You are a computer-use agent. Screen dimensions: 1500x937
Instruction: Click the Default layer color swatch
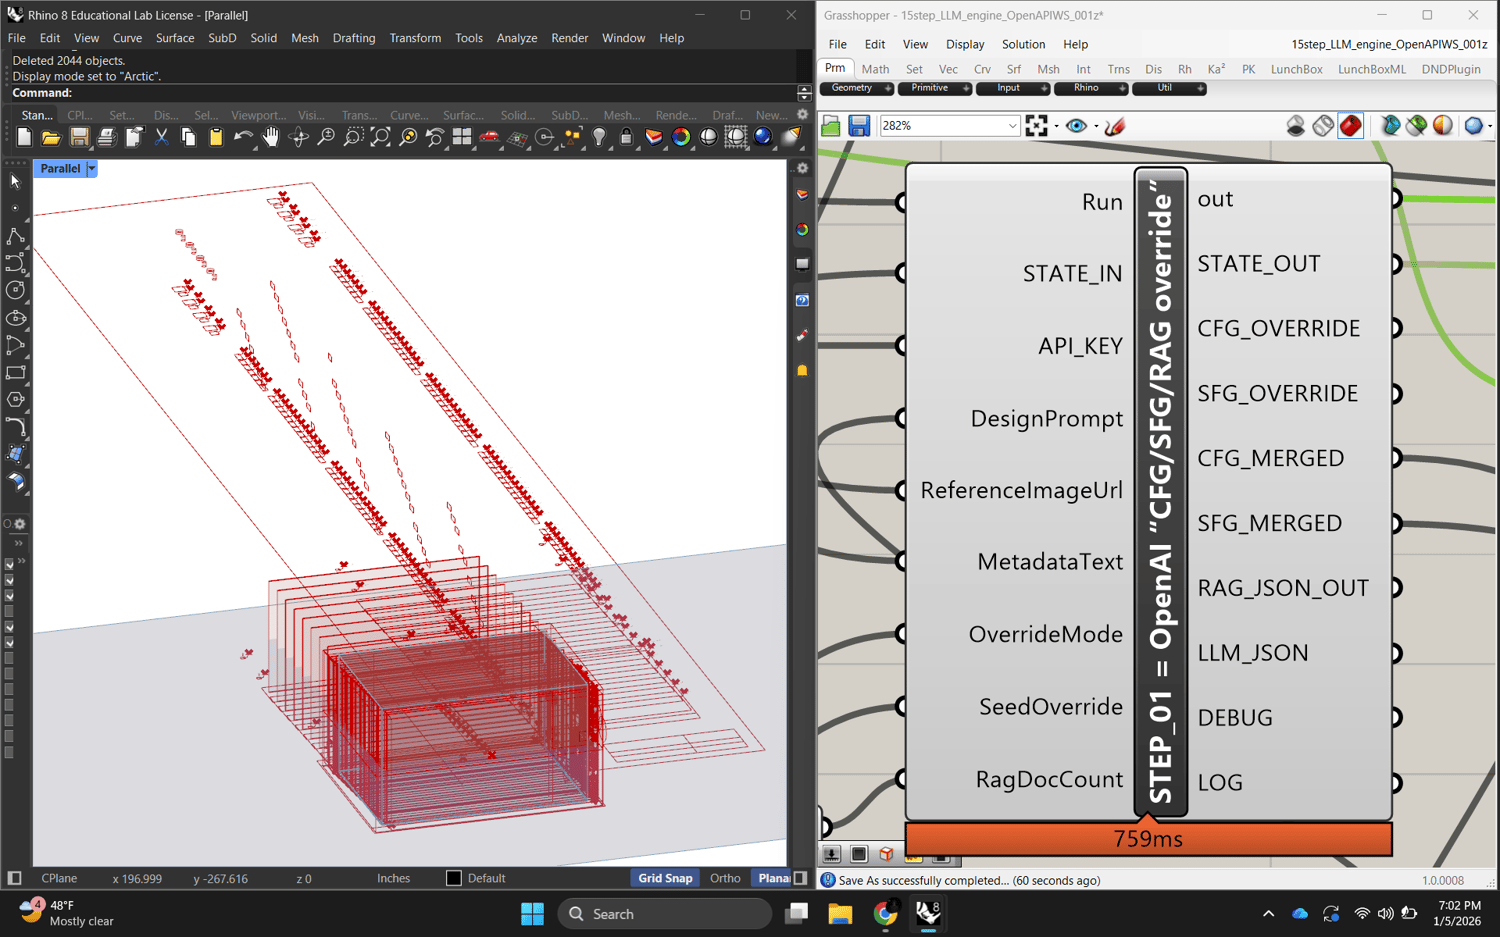[453, 878]
